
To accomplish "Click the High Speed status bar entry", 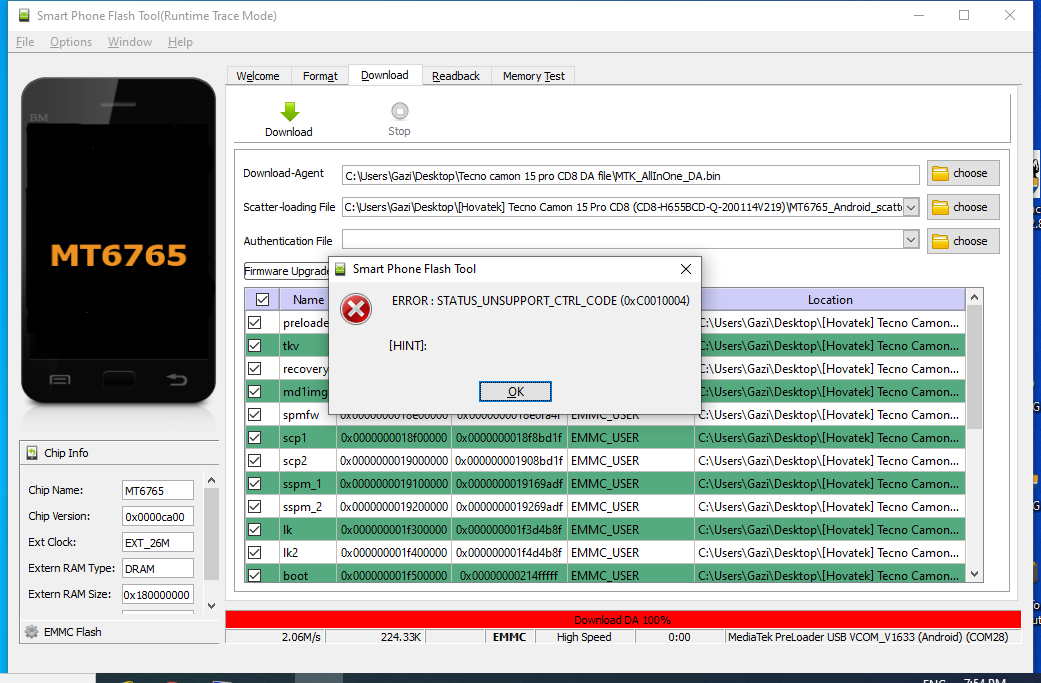I will (584, 637).
